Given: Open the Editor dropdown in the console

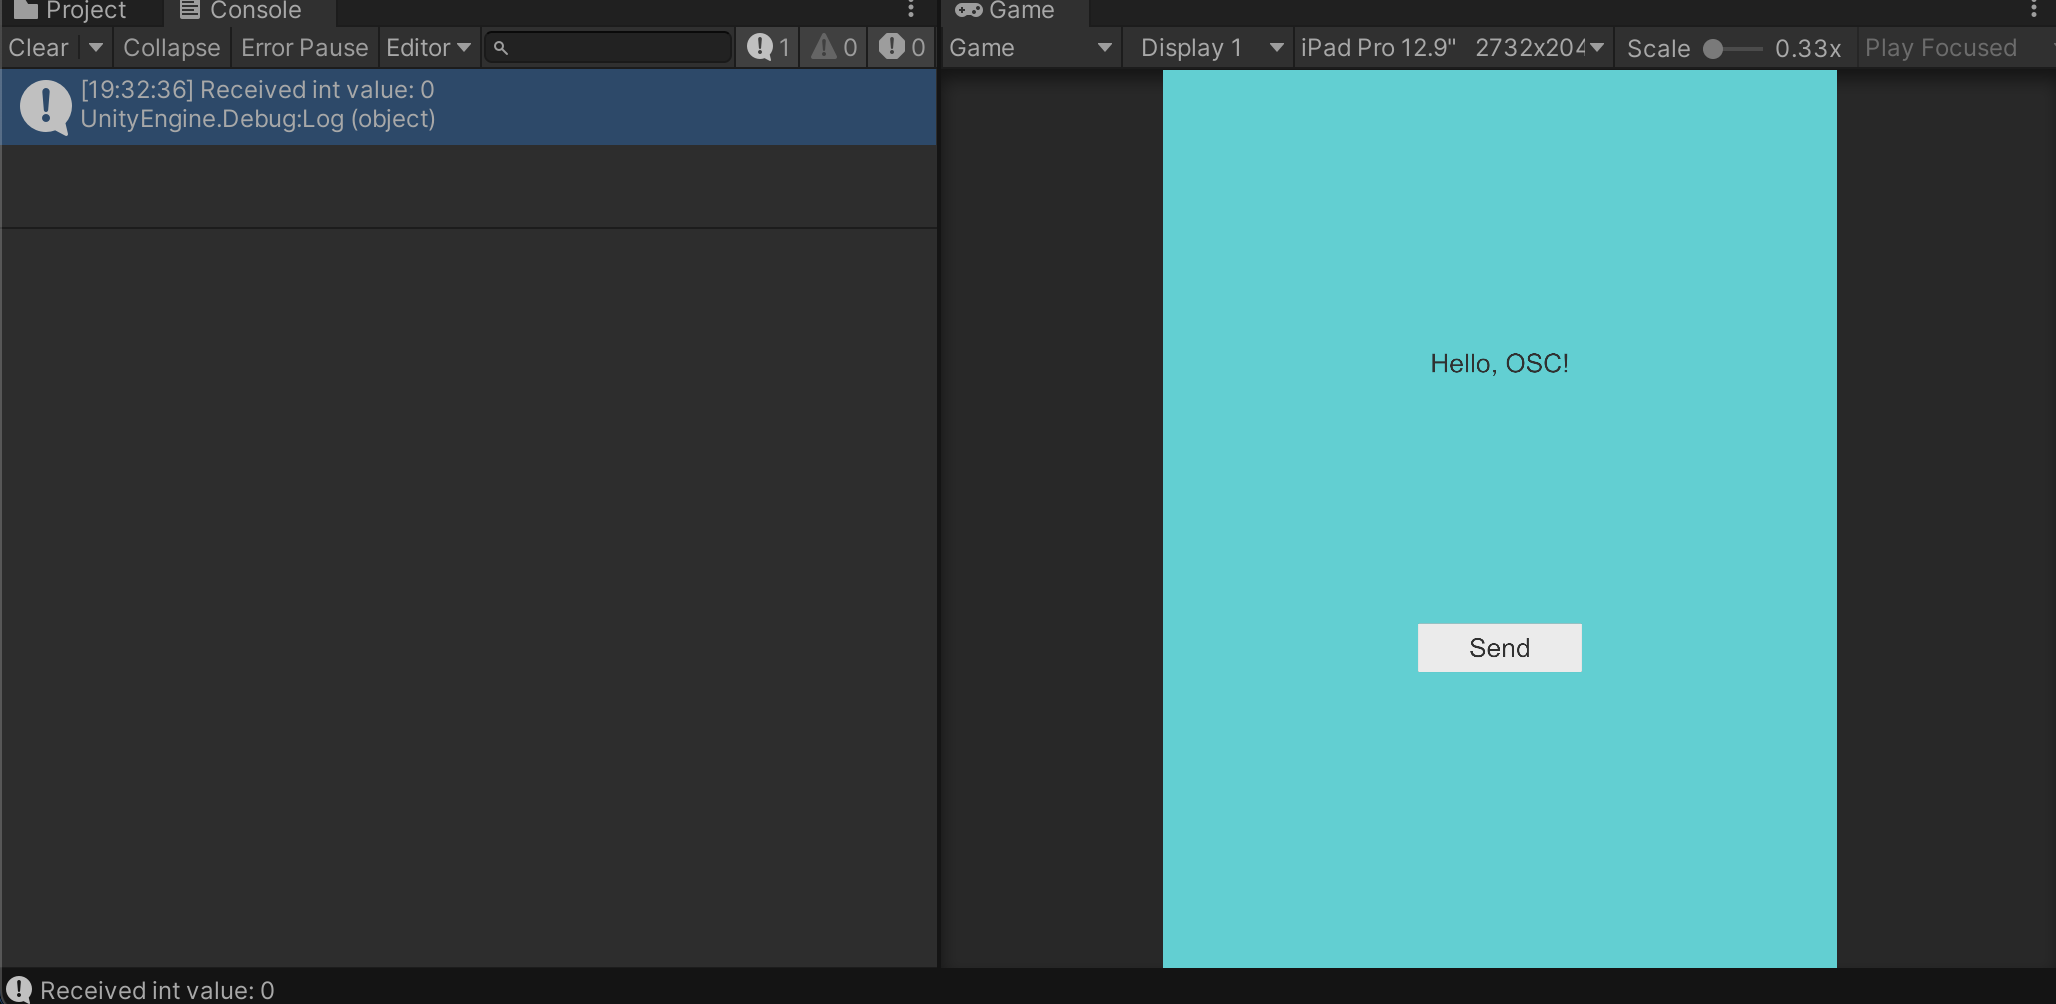Looking at the screenshot, I should click(x=428, y=48).
